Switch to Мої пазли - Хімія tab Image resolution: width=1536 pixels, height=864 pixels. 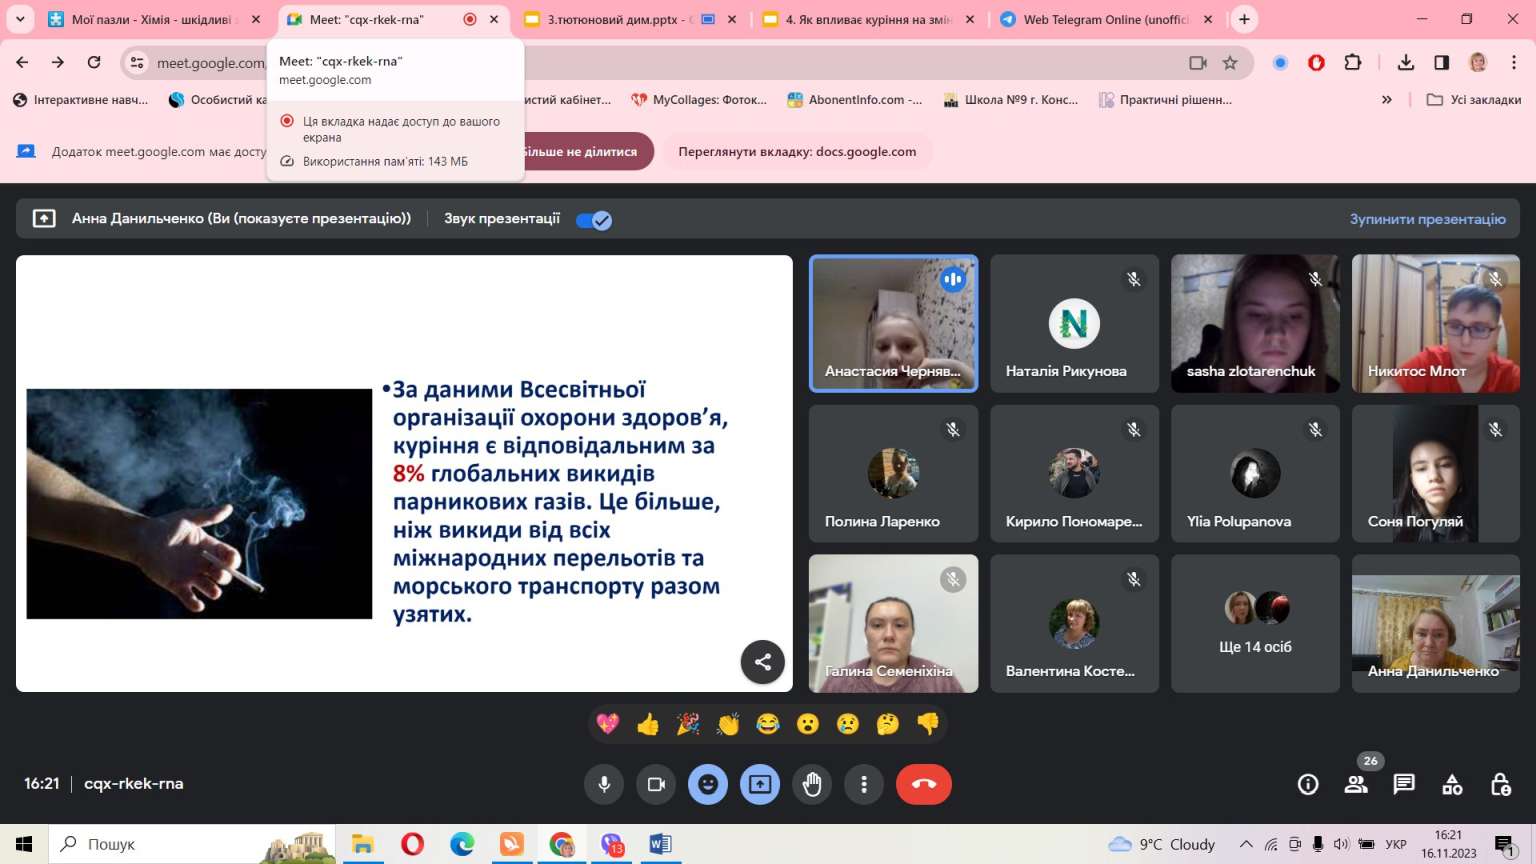[153, 19]
